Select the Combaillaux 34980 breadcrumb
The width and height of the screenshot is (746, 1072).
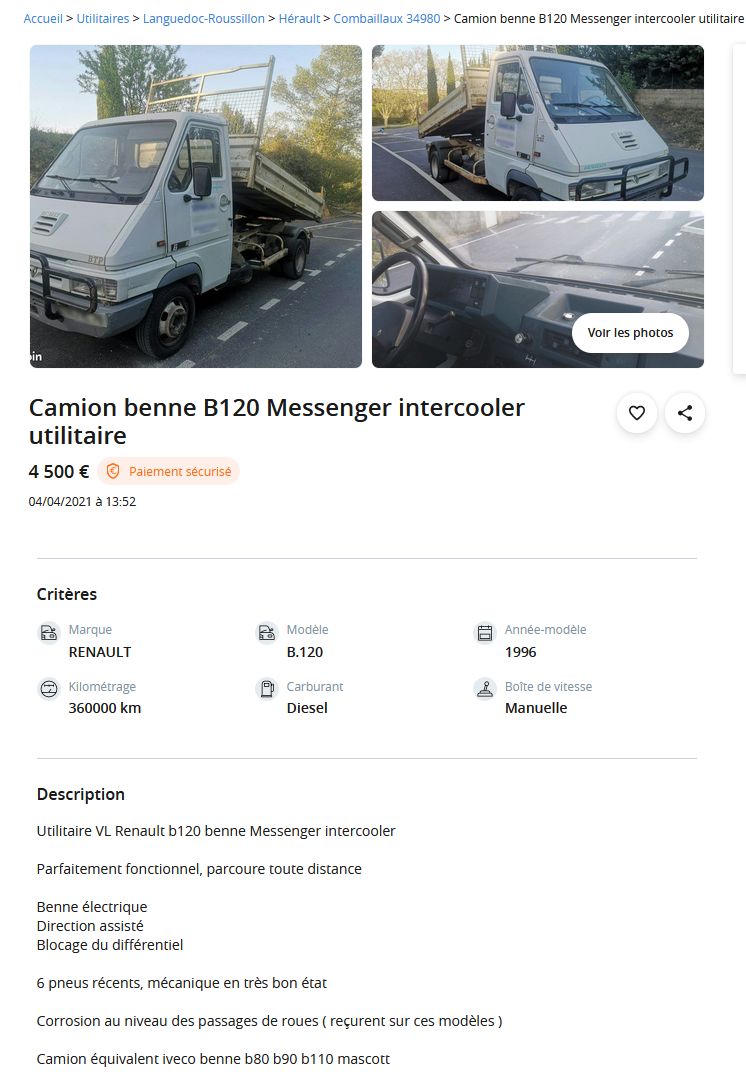coord(386,18)
